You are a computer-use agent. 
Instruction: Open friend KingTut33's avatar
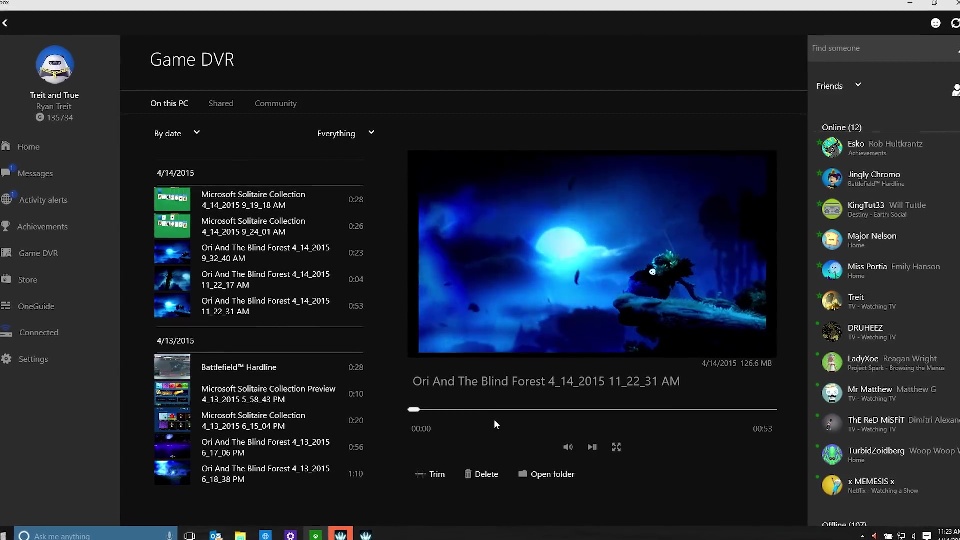click(x=831, y=209)
